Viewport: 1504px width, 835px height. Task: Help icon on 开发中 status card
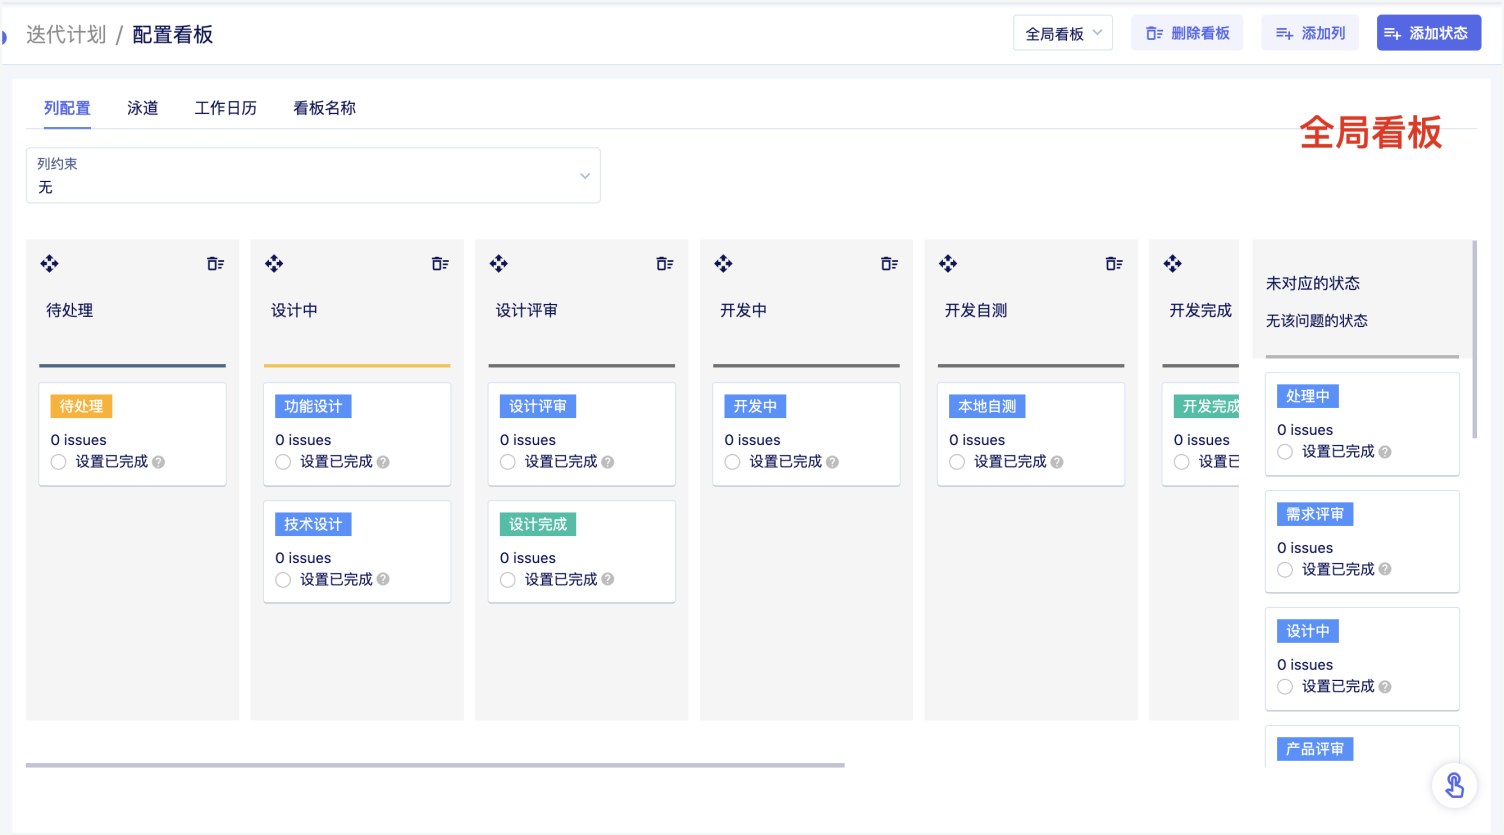pos(833,462)
